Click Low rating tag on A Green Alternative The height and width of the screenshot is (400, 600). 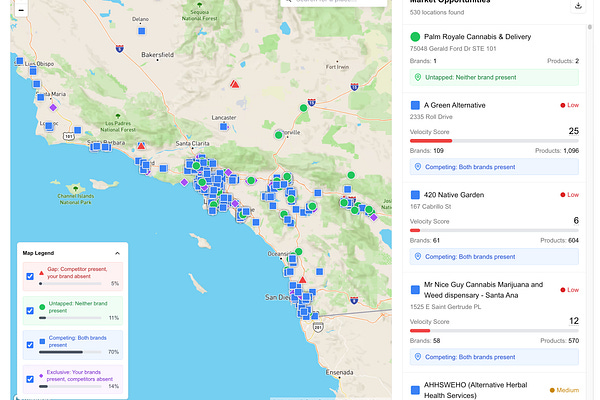569,105
